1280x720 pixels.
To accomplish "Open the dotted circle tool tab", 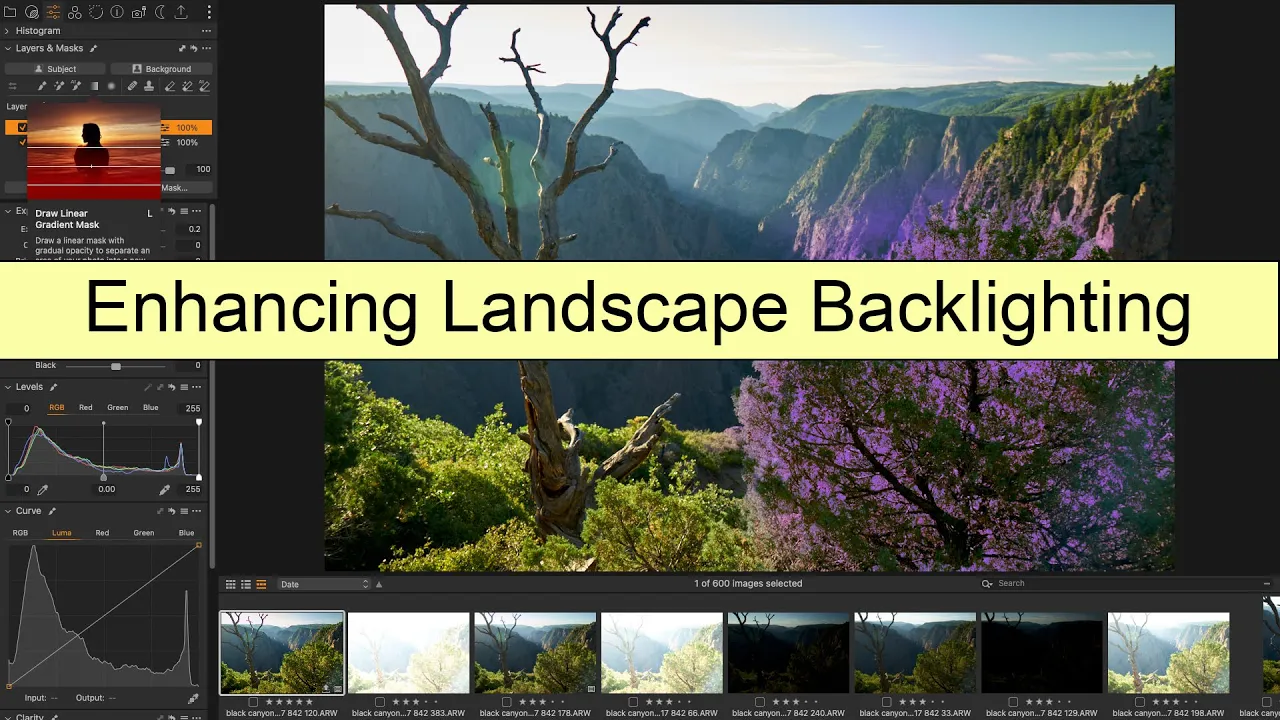I will (x=96, y=12).
